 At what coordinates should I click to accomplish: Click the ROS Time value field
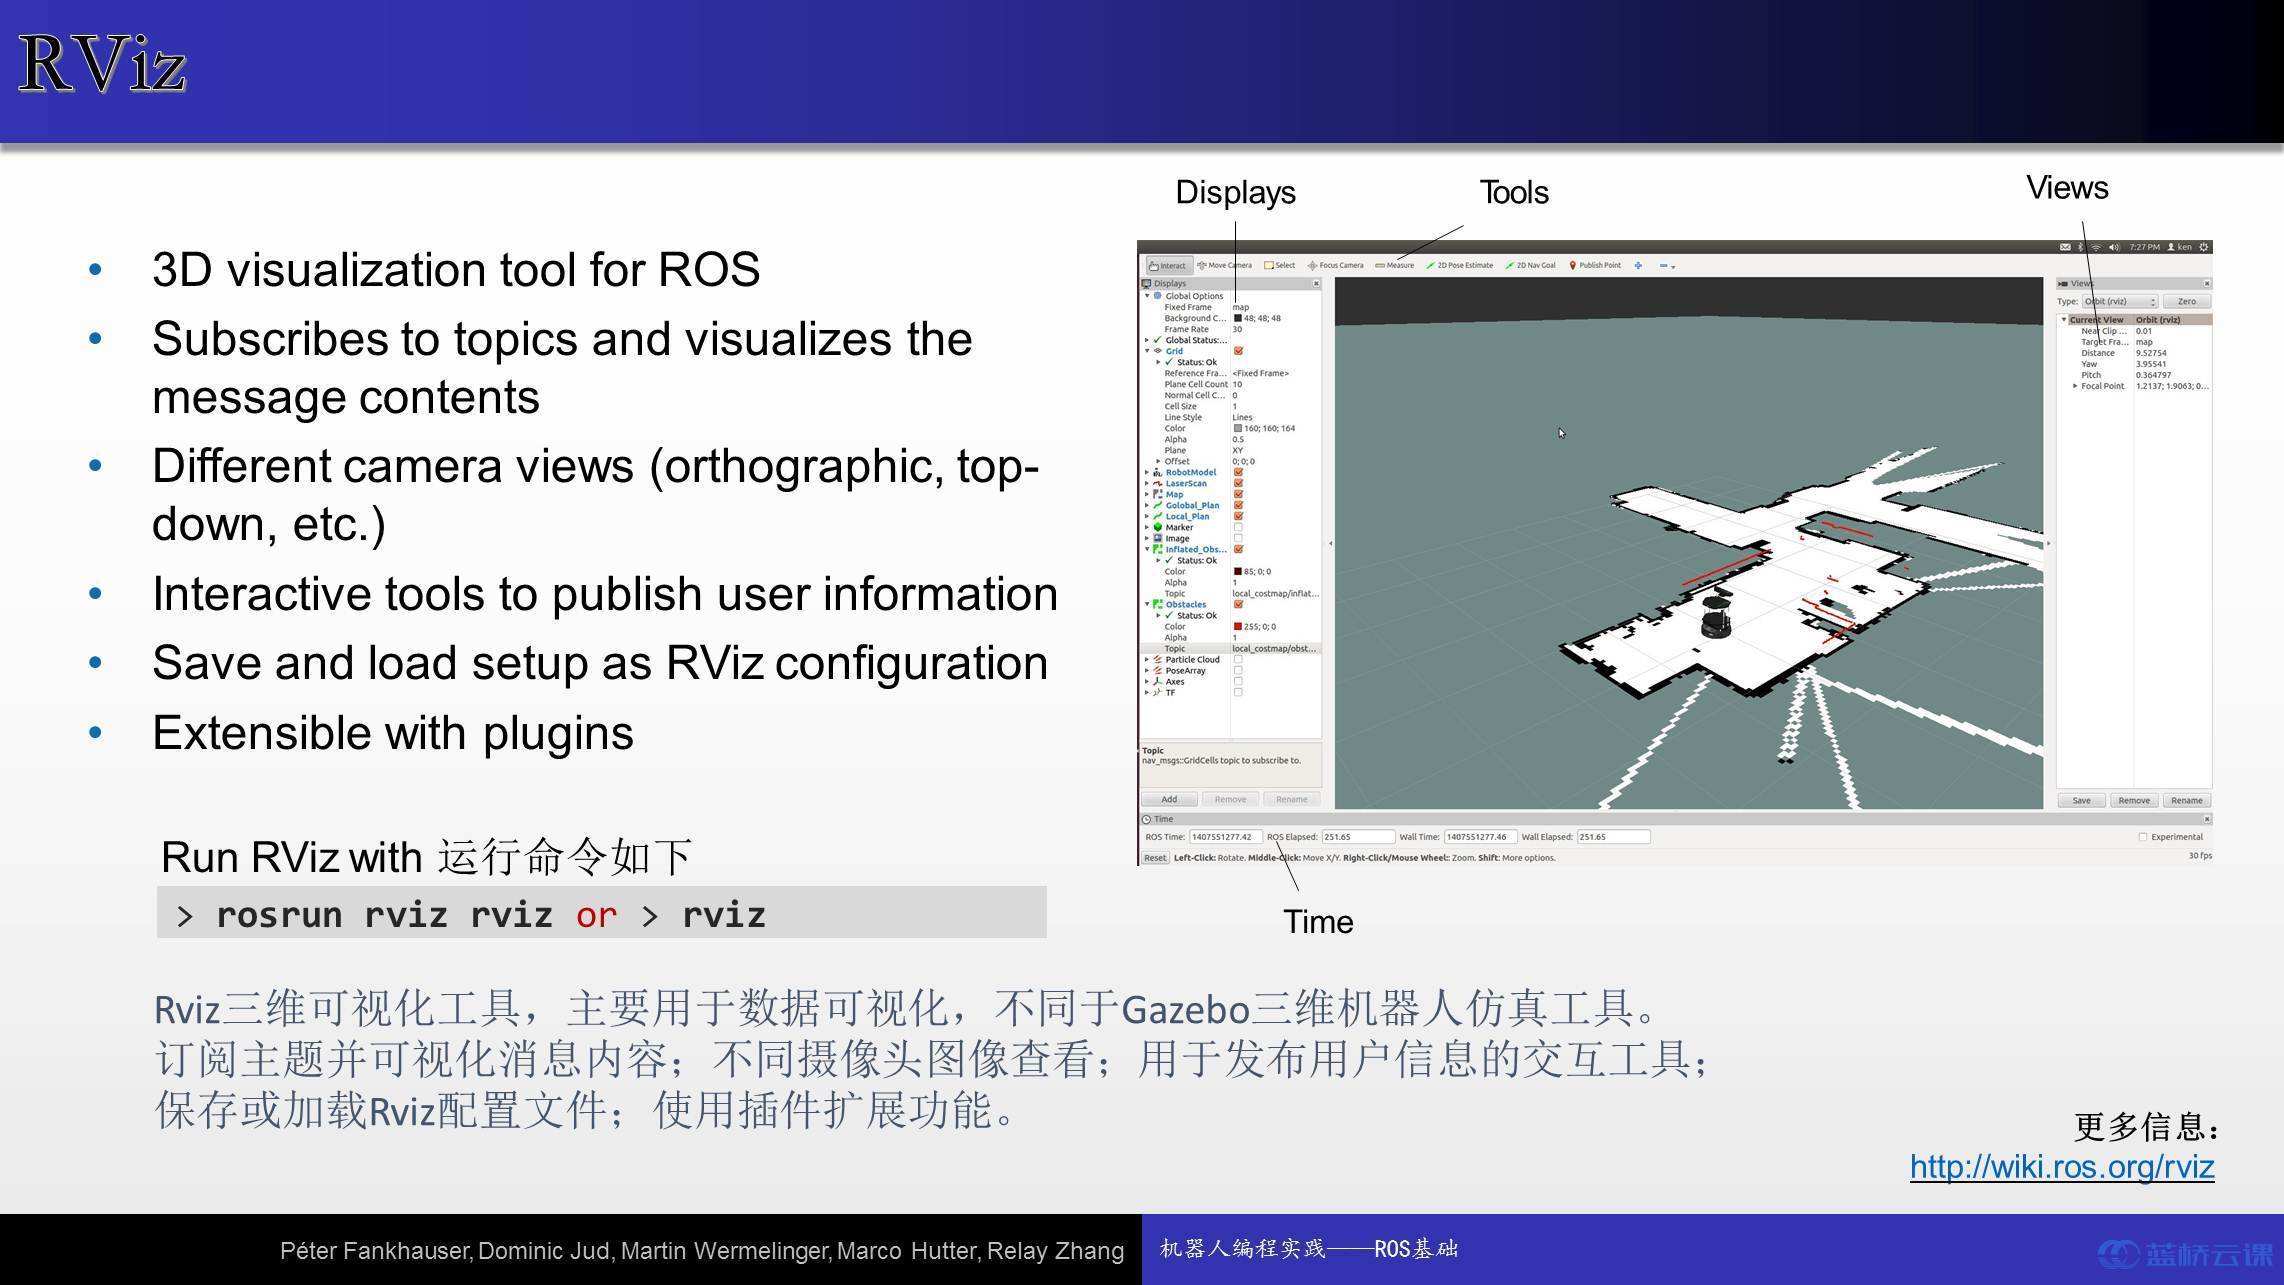click(1225, 837)
